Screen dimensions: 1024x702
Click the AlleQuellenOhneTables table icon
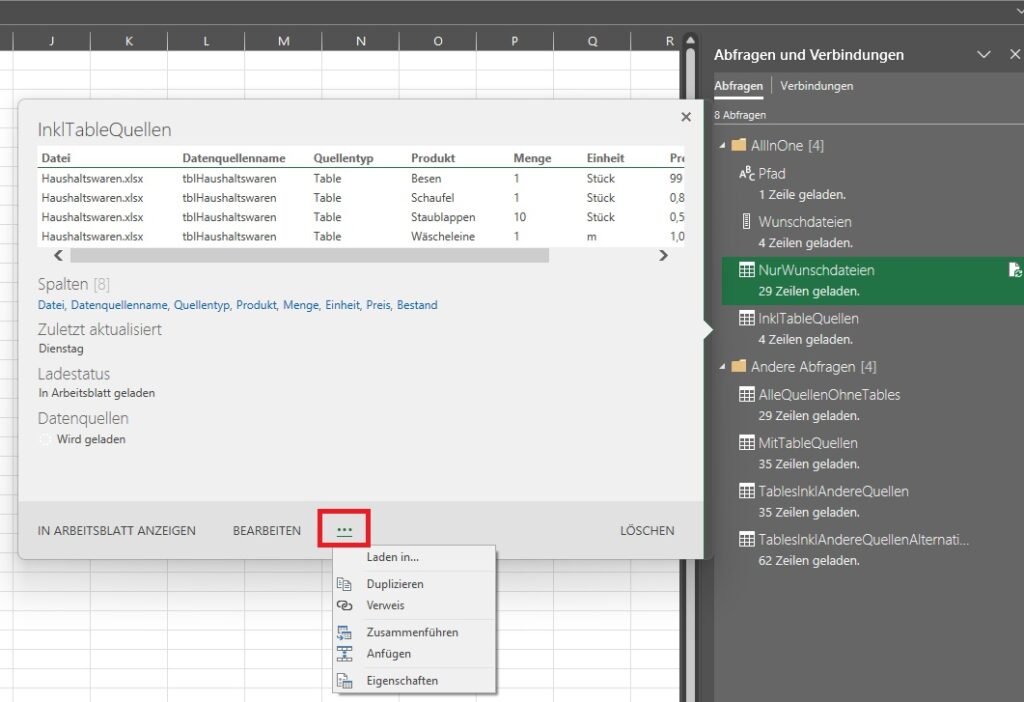(x=746, y=394)
